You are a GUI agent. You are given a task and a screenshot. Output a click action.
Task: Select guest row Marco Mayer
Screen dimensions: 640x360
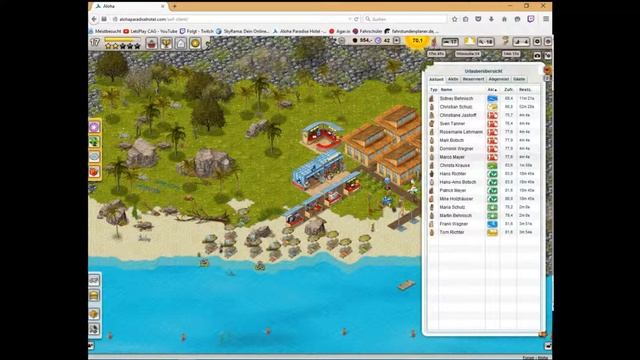(485, 157)
